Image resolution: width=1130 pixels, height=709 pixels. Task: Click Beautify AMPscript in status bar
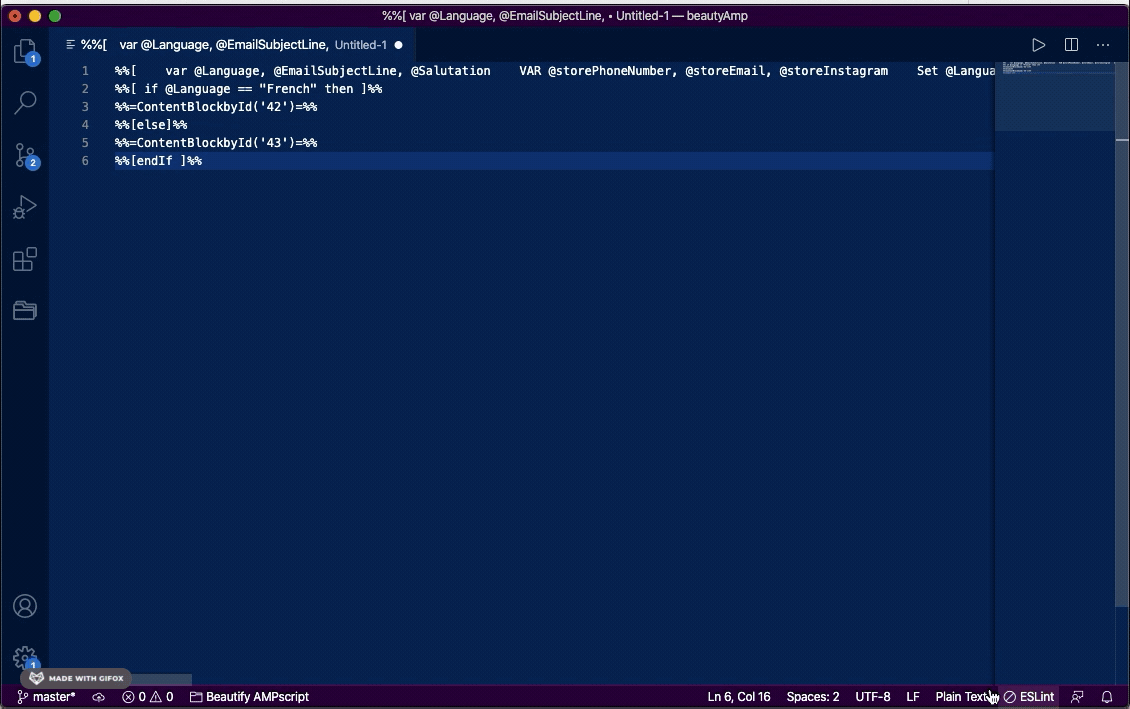click(249, 697)
